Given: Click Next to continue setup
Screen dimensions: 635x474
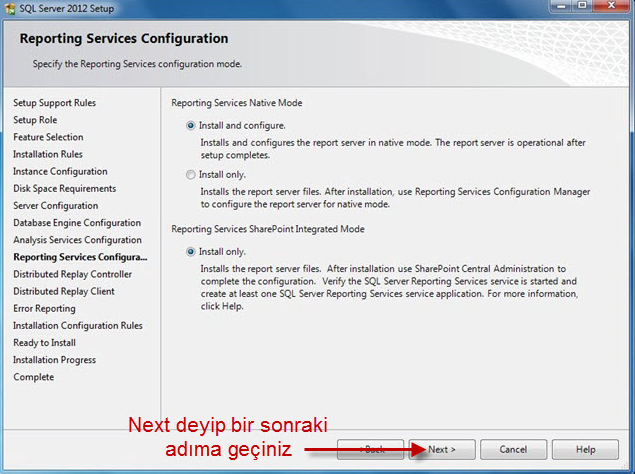Looking at the screenshot, I should [x=442, y=449].
